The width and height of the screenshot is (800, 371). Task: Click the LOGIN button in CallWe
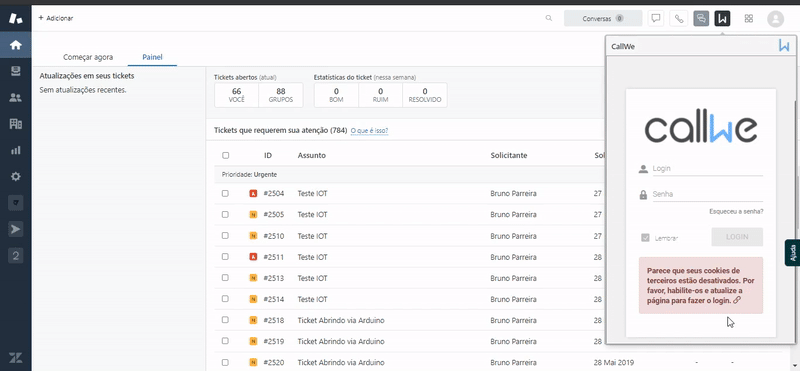pos(737,237)
